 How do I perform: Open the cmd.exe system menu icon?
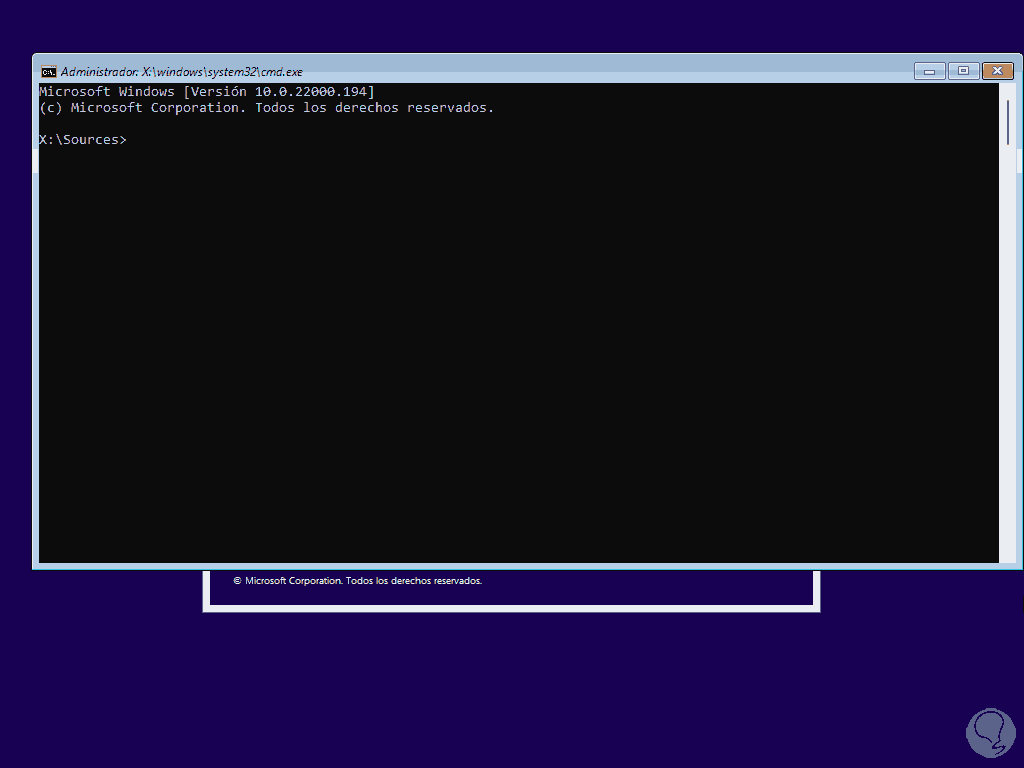(x=48, y=72)
